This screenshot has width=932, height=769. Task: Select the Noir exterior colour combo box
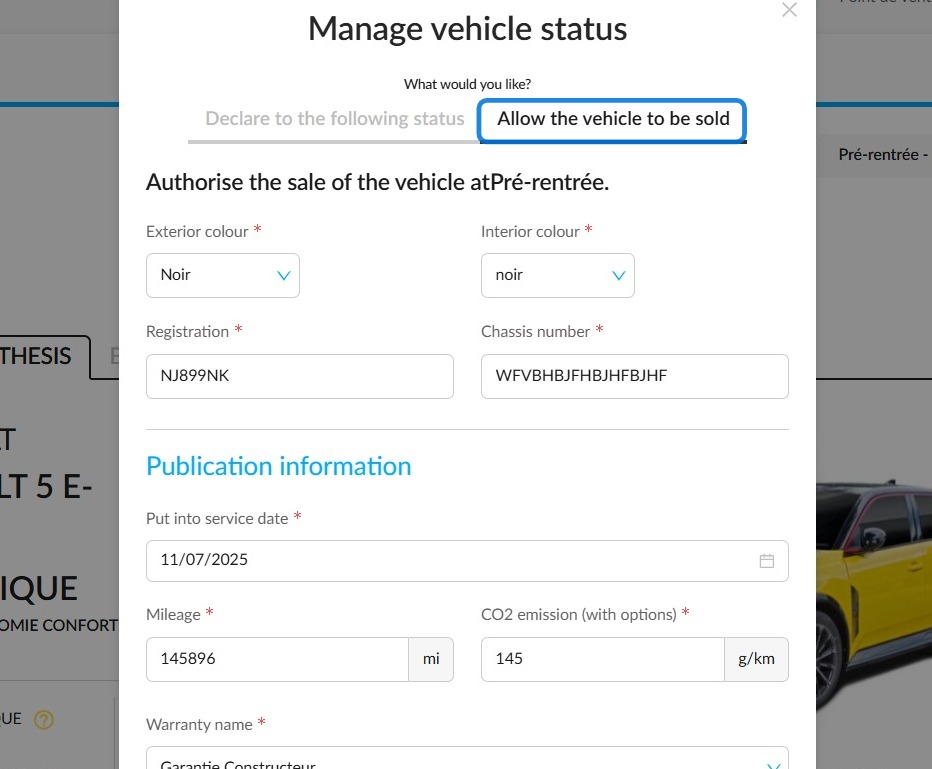[x=223, y=275]
